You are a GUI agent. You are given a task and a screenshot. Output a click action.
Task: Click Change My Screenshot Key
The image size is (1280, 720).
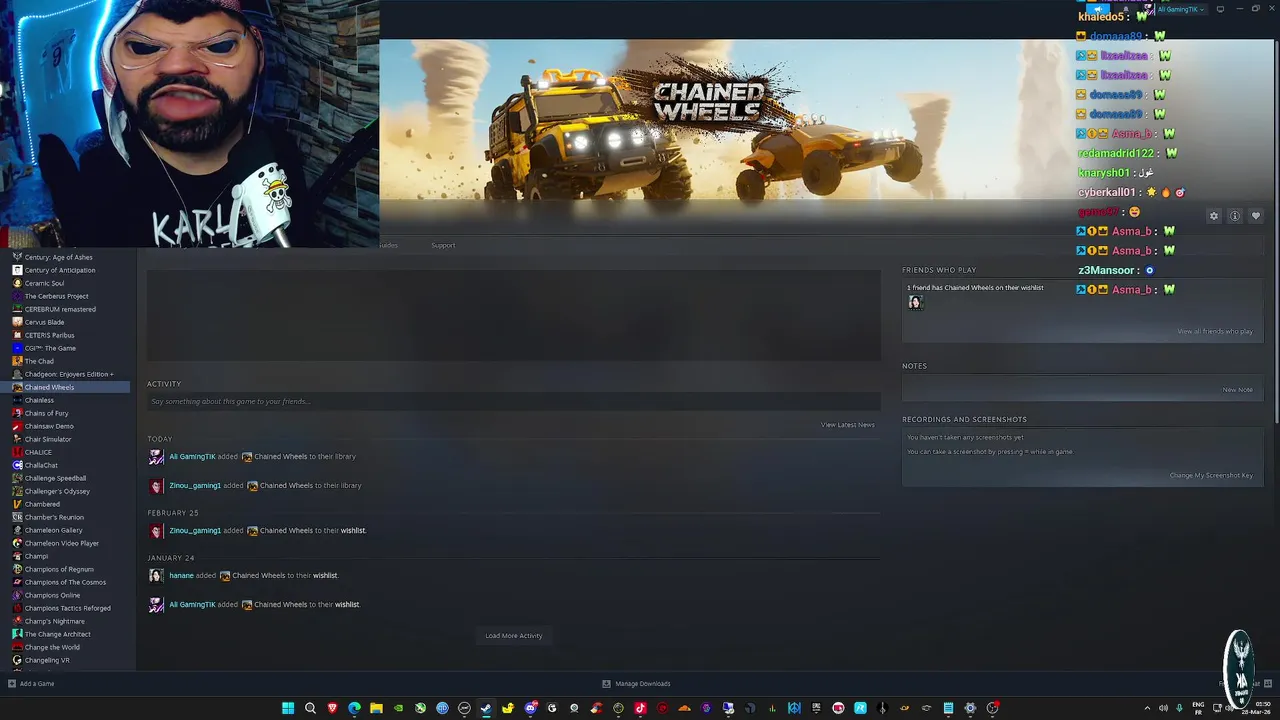pos(1211,475)
